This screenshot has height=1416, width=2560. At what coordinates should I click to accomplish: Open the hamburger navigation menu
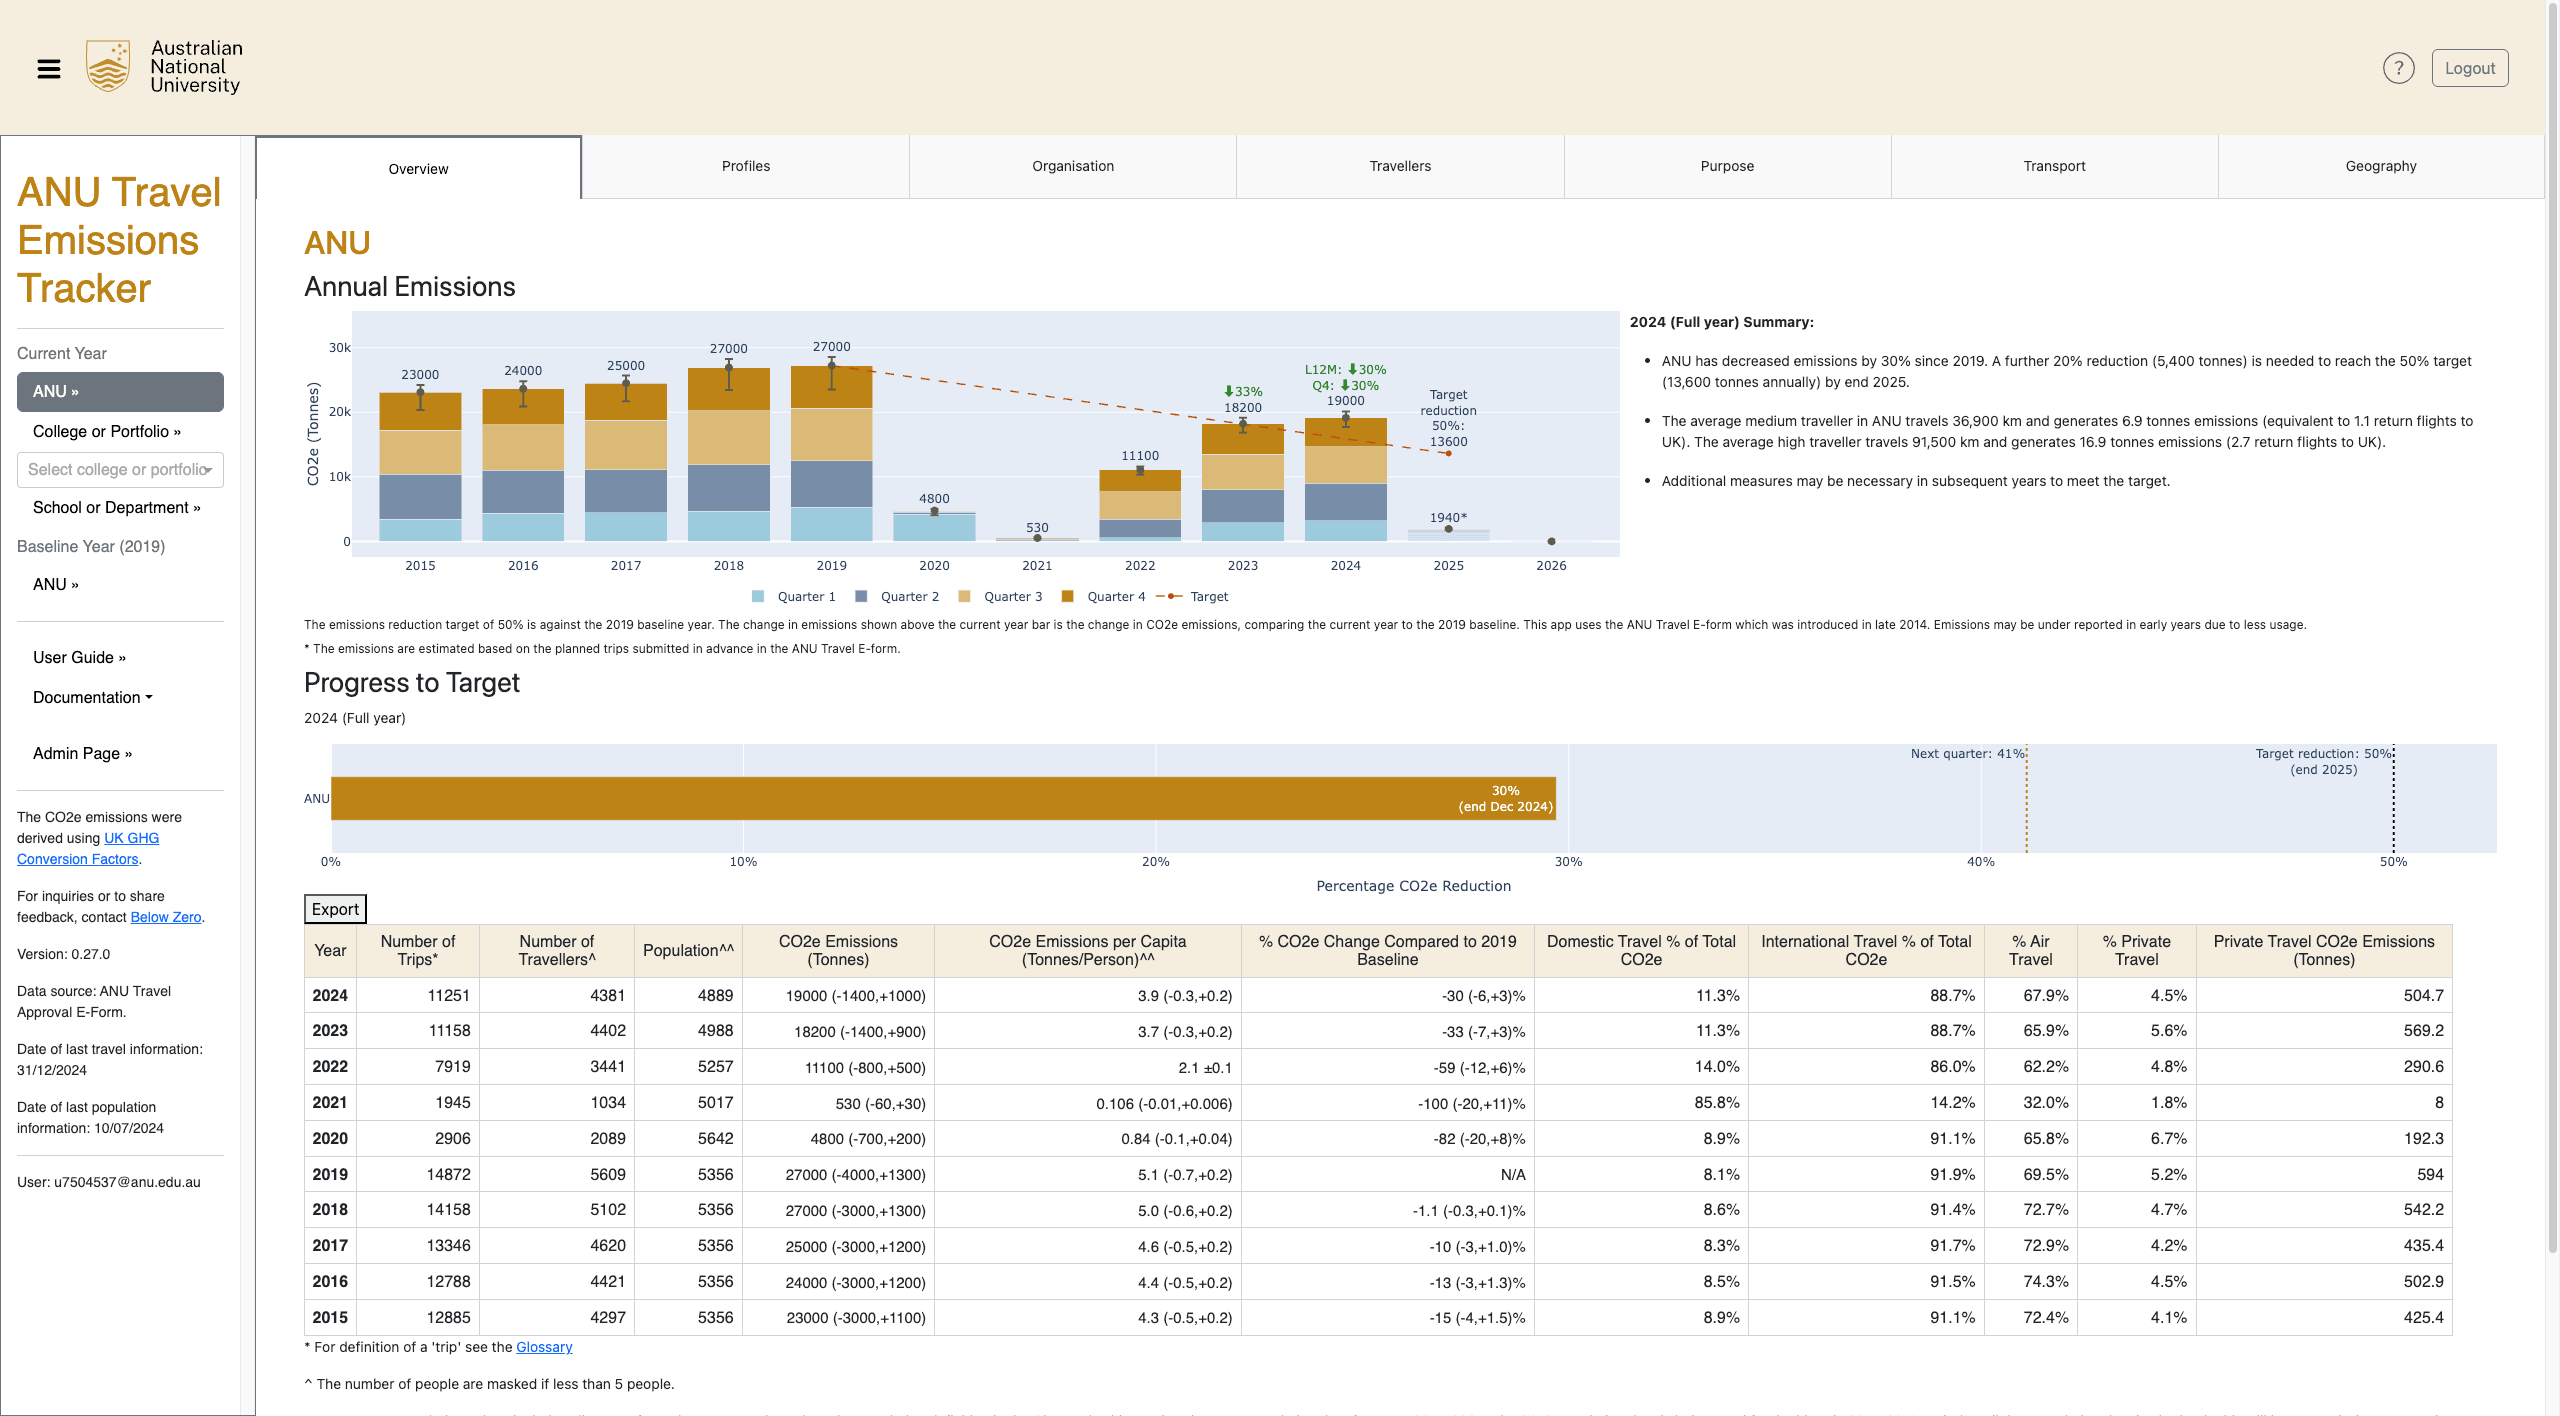49,69
